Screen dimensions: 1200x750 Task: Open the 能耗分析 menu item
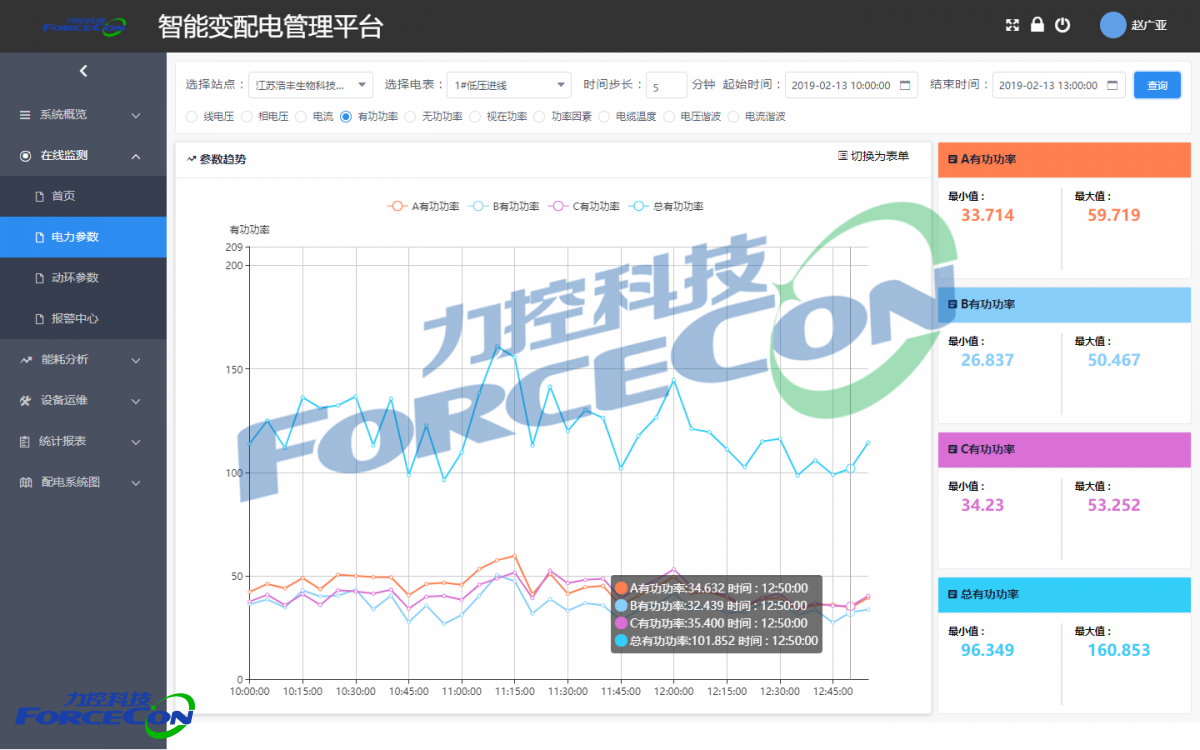[83, 360]
